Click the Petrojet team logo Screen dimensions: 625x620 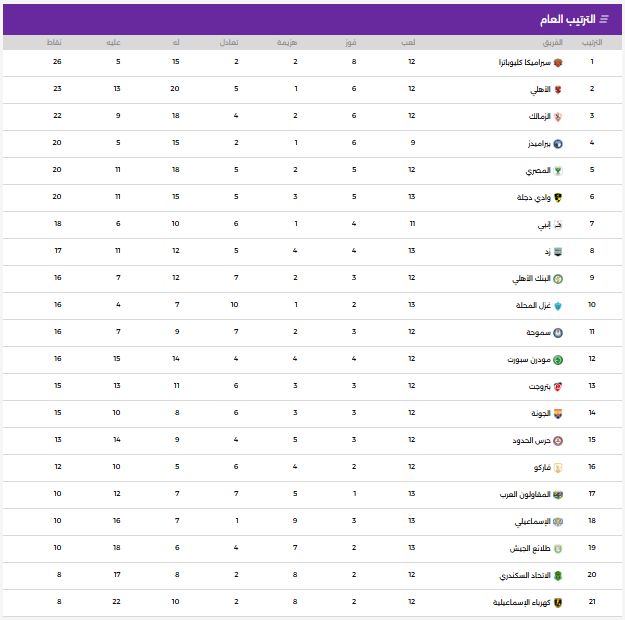557,386
